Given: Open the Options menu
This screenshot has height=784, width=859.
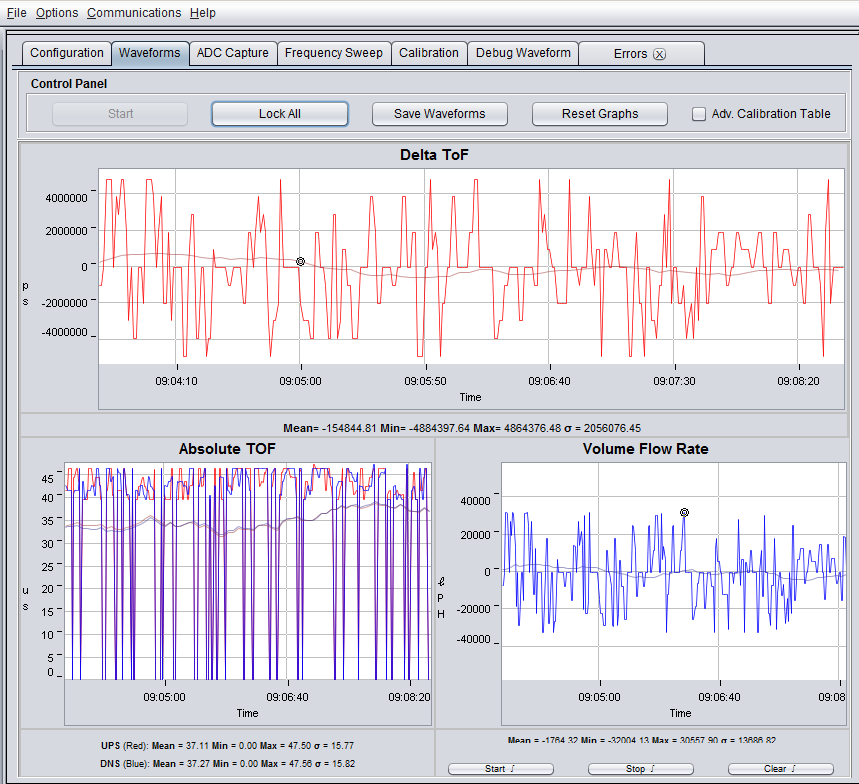Looking at the screenshot, I should [56, 13].
